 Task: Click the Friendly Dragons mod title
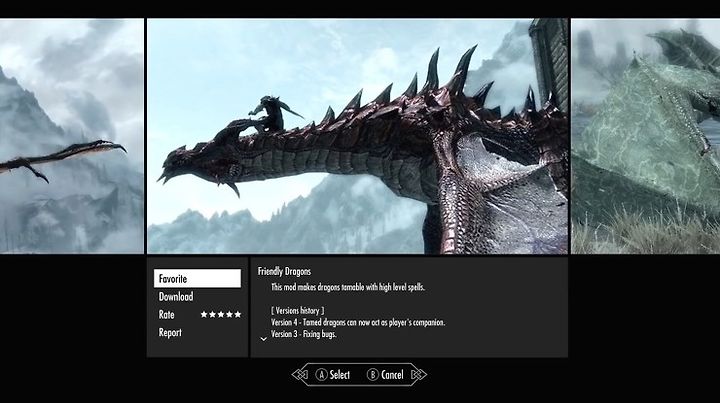click(284, 271)
